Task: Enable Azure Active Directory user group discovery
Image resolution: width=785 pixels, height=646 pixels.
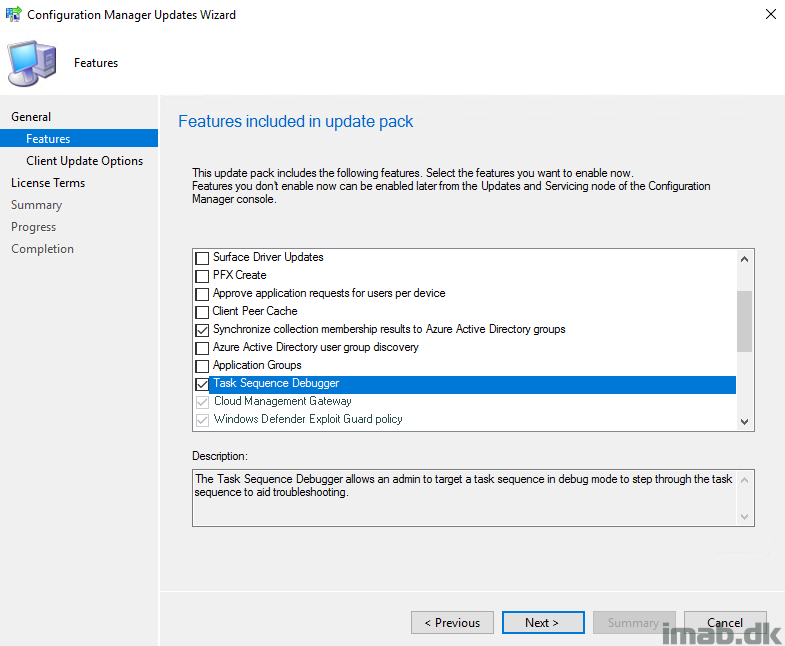Action: pos(202,348)
